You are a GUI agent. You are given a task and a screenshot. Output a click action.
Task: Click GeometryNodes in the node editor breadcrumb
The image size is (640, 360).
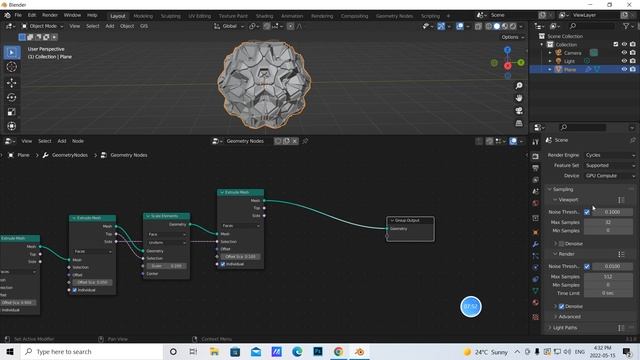69,155
